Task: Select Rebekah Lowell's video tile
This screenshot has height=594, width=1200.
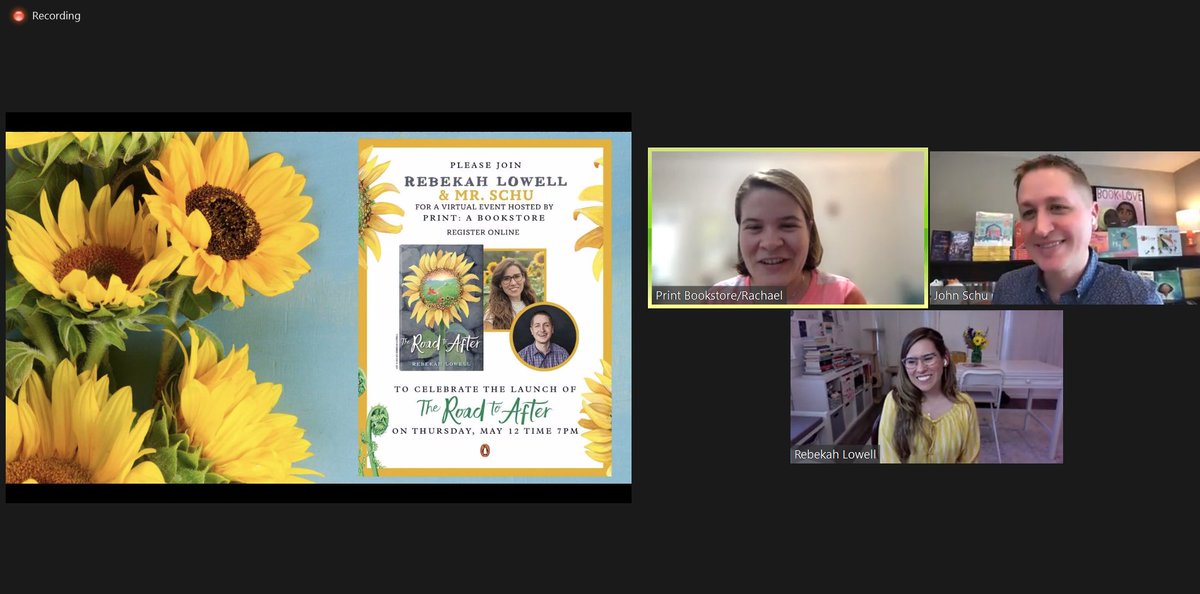Action: (x=926, y=387)
